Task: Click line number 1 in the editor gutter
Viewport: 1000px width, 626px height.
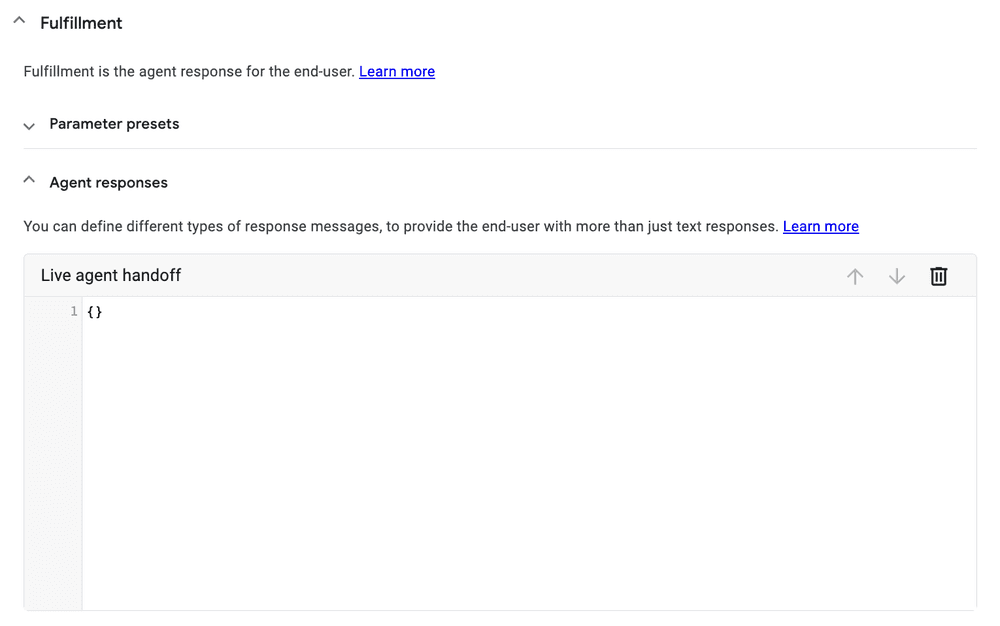Action: (72, 311)
